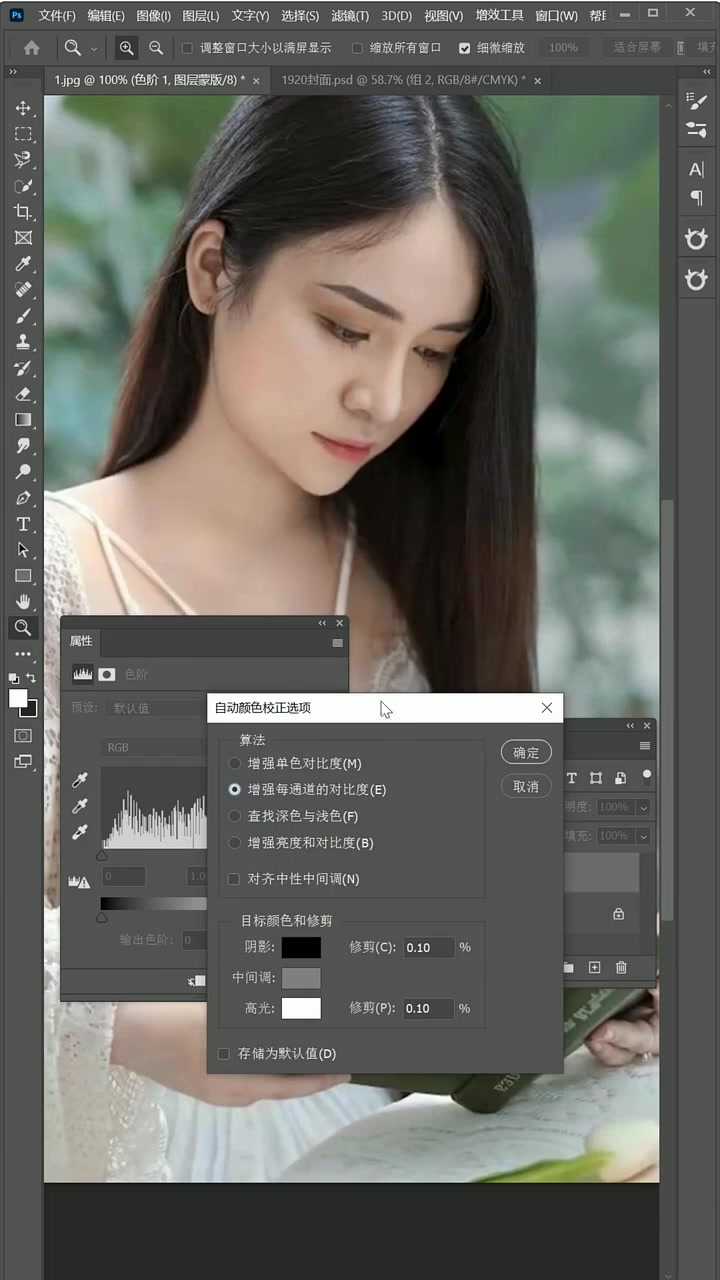Check 存储为默认值(D) checkbox
The width and height of the screenshot is (720, 1280).
click(x=224, y=1054)
